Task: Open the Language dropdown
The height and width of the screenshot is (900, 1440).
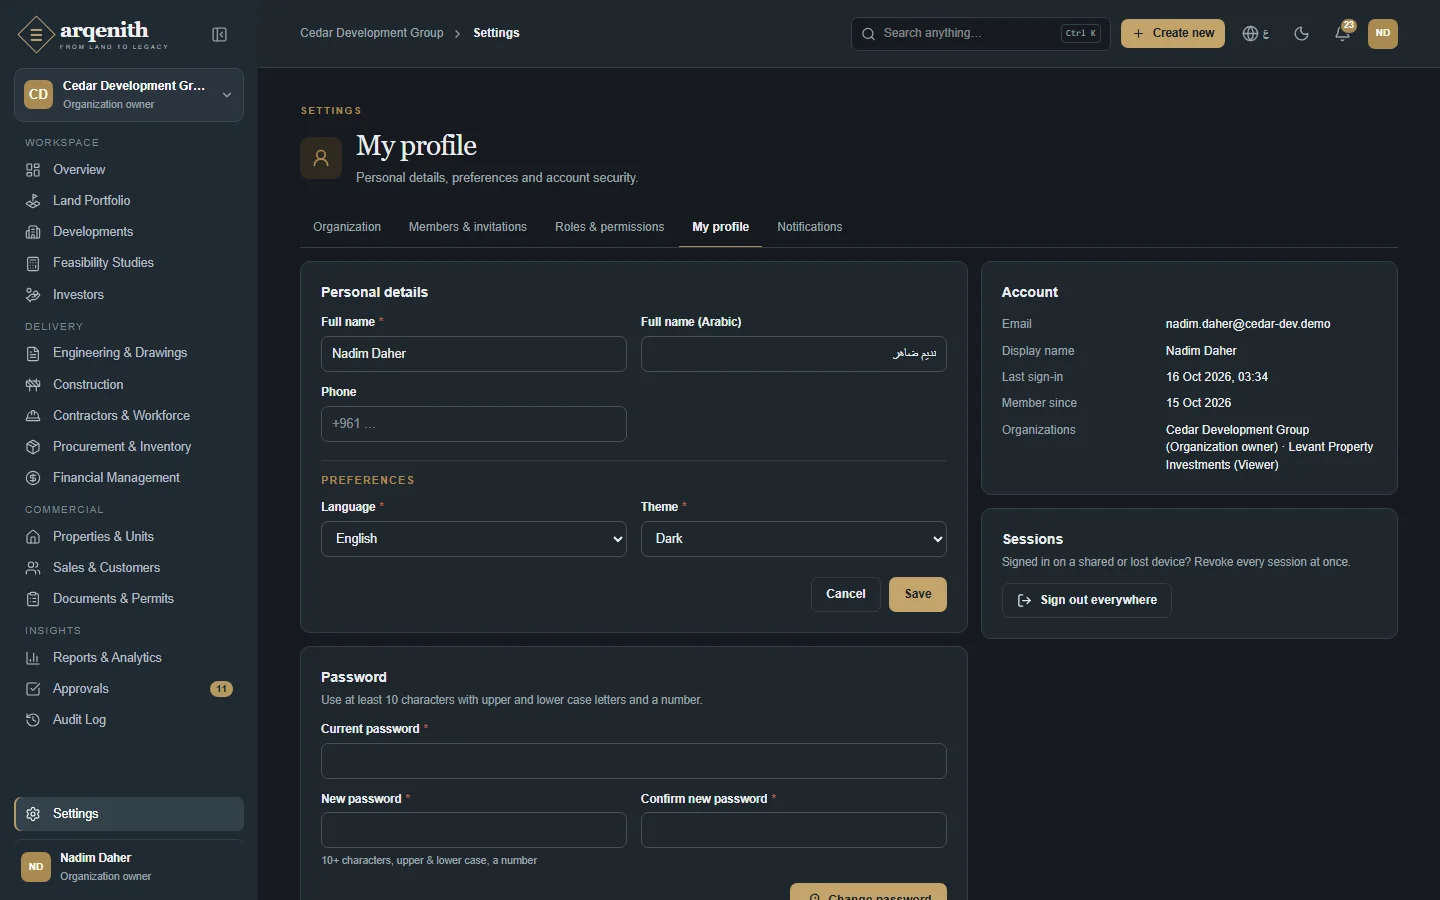Action: pos(474,539)
